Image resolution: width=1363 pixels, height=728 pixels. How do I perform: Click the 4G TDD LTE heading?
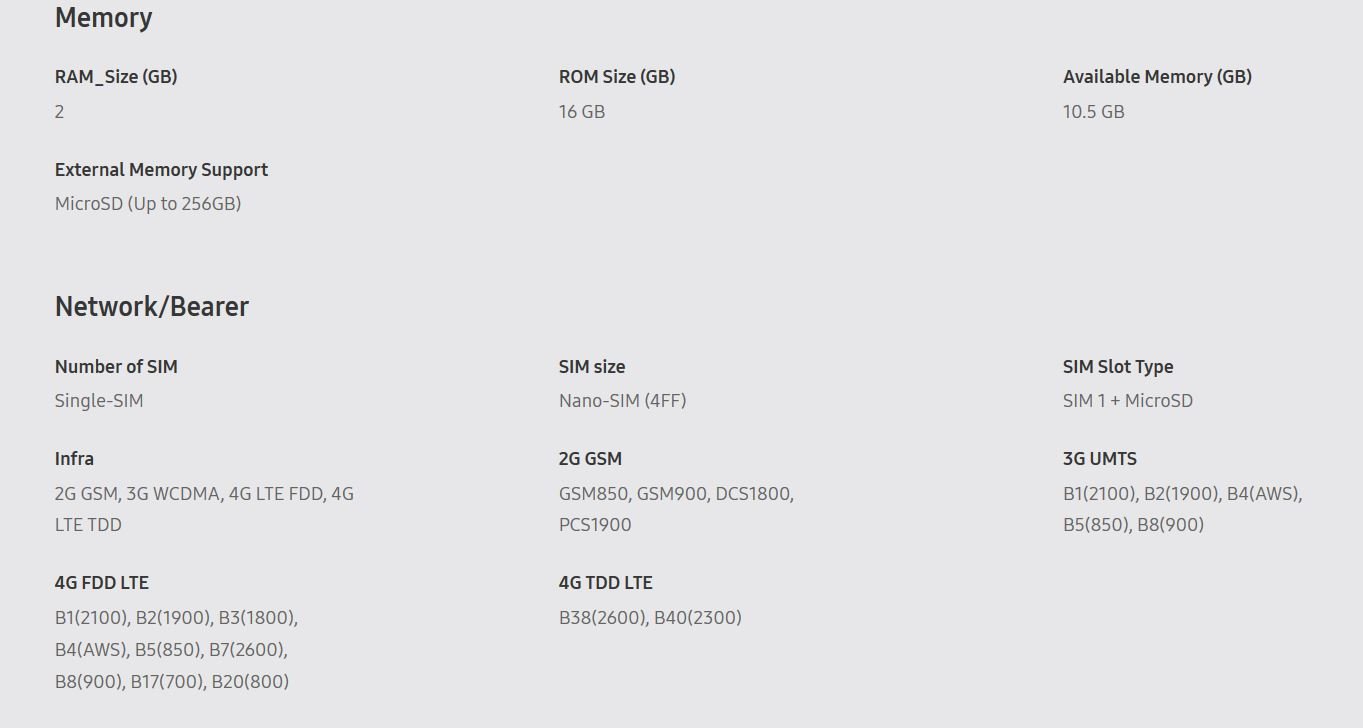[605, 583]
